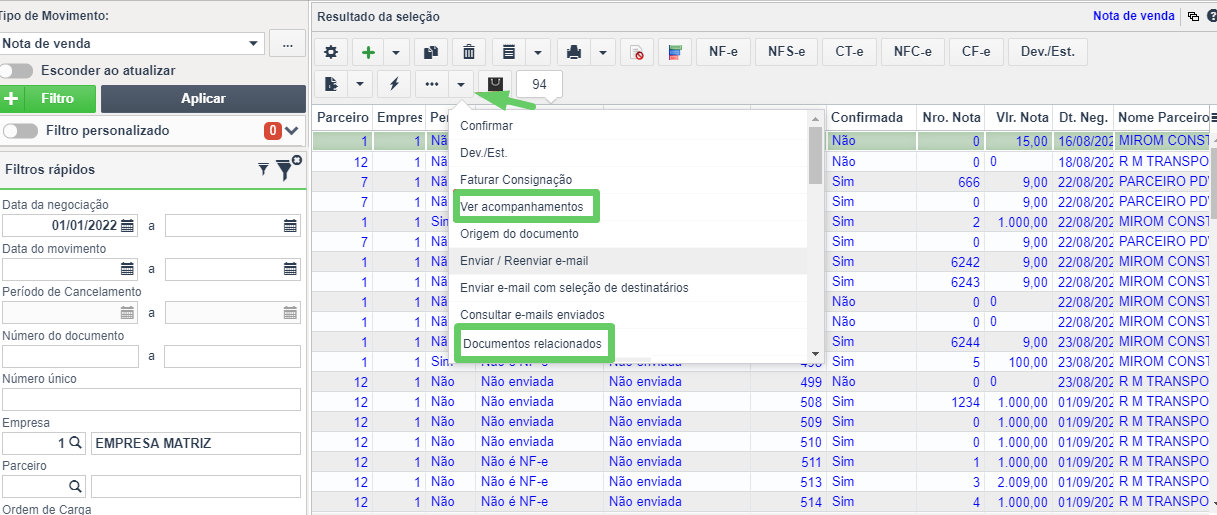This screenshot has height=515, width=1217.
Task: Click the dropdown menu scrollbar down arrow
Action: 815,354
